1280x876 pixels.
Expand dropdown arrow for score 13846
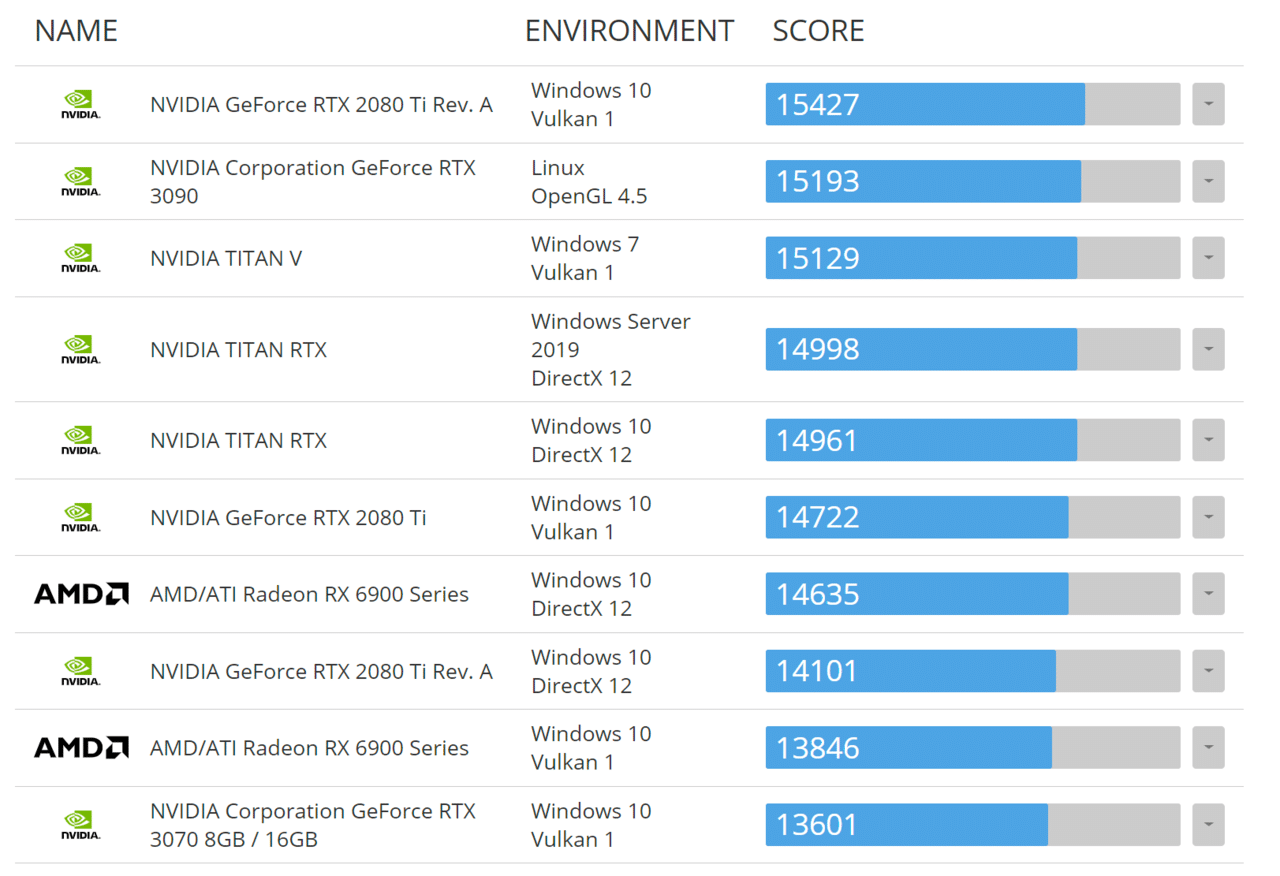click(1208, 748)
